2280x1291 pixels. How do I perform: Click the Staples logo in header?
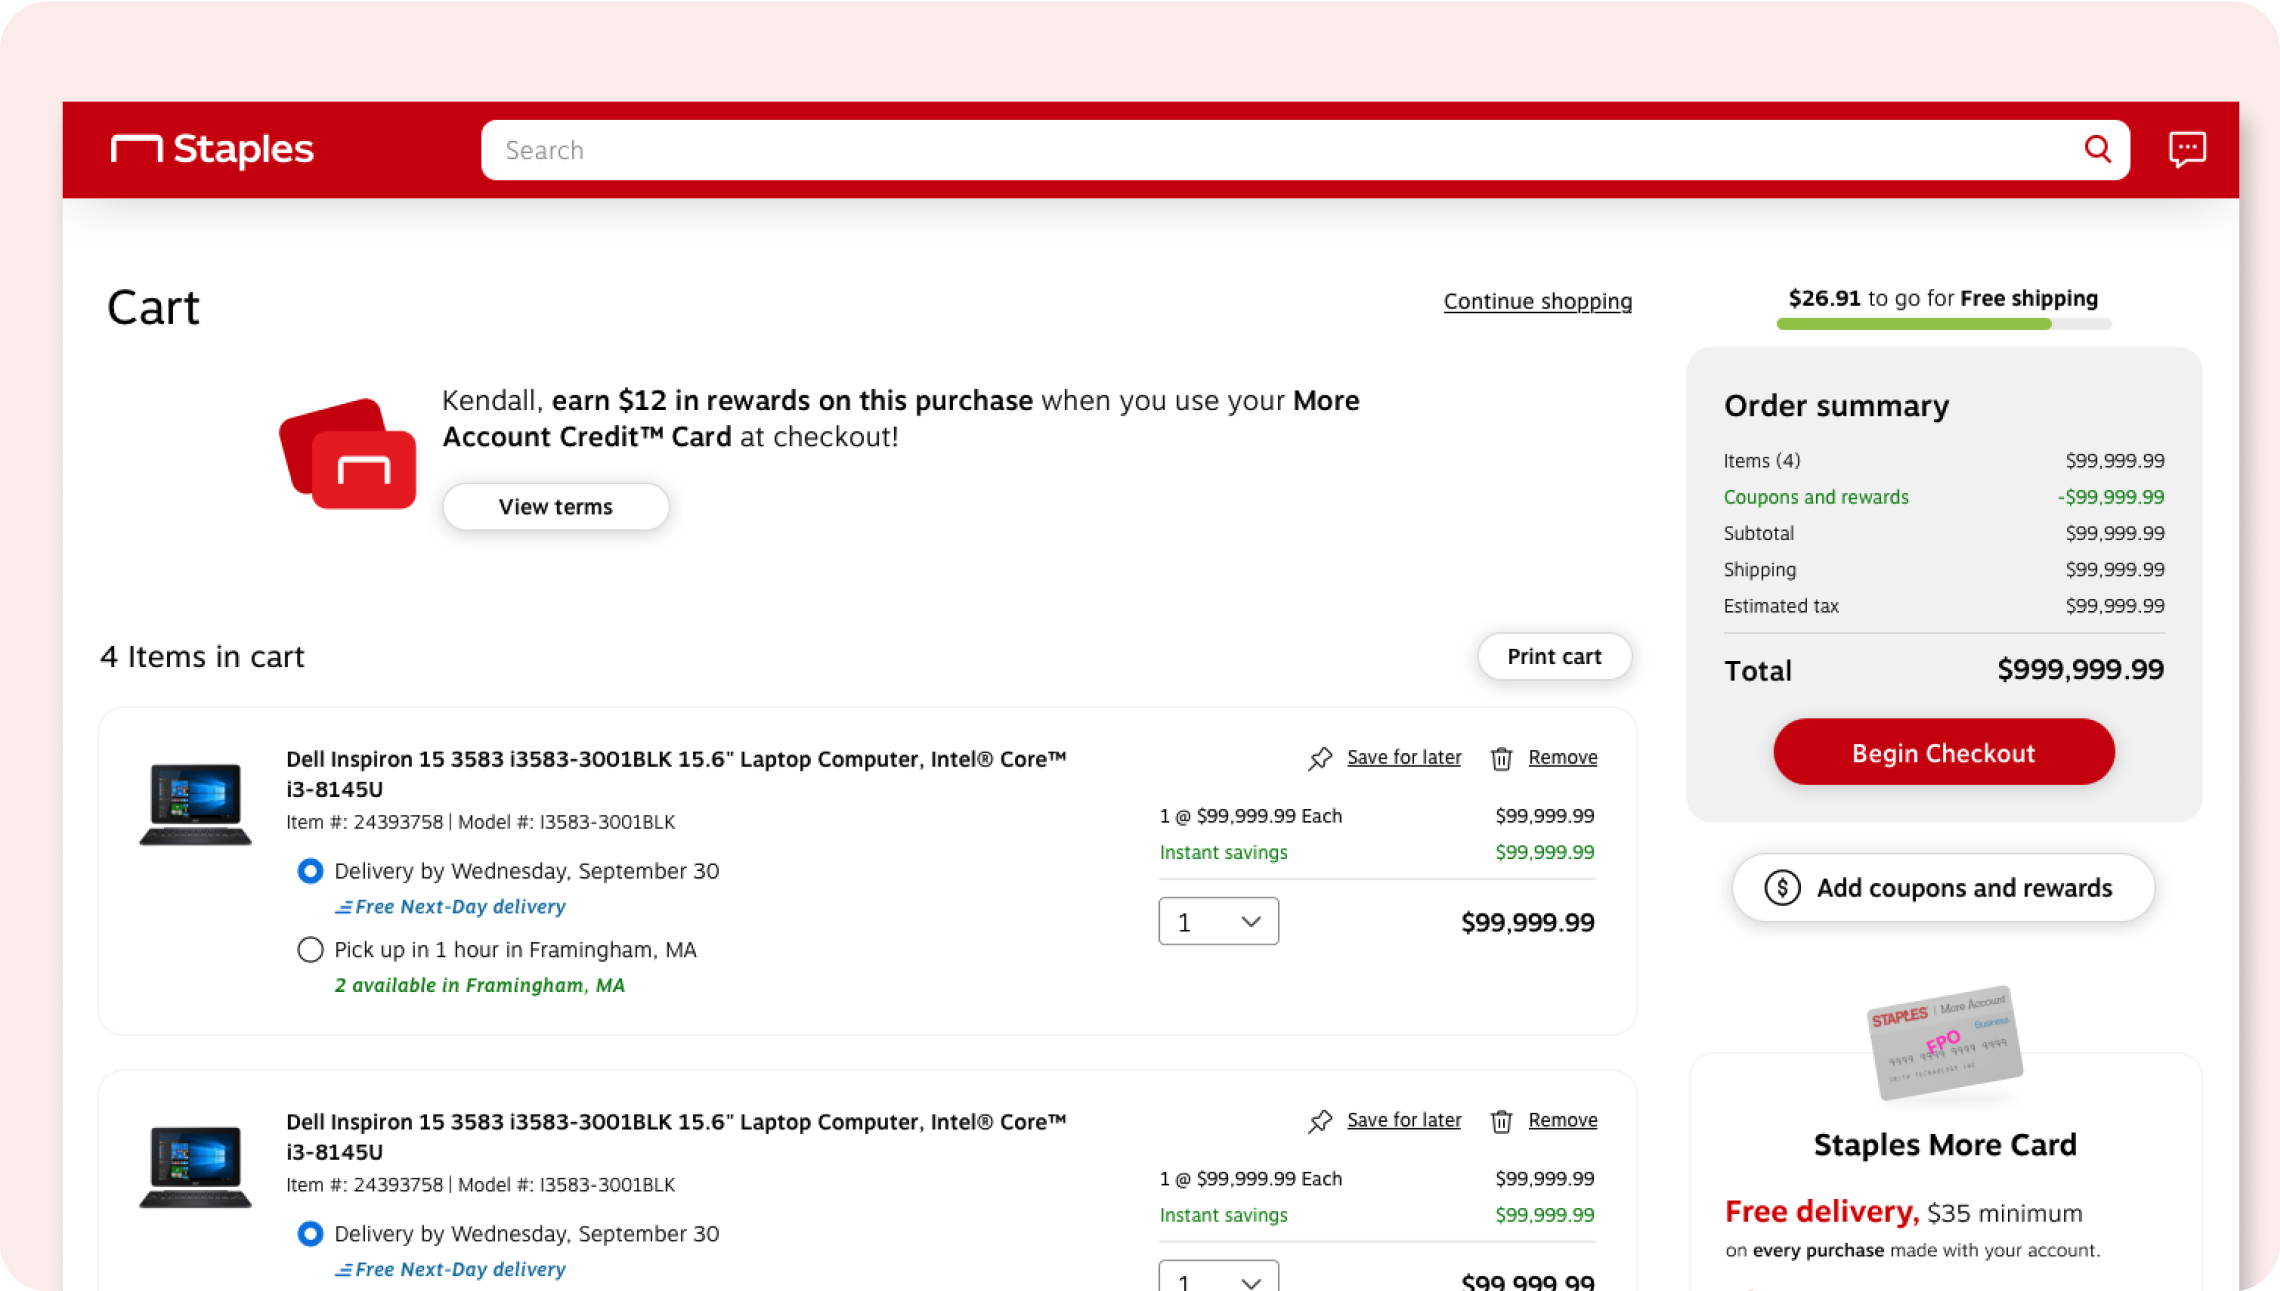tap(212, 150)
